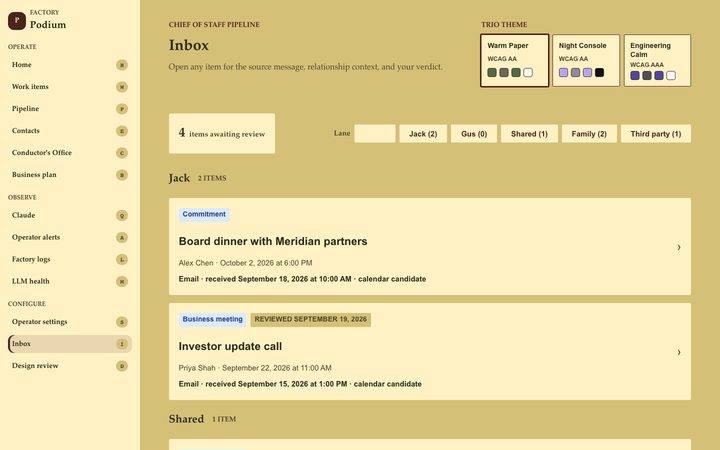Click Email received September 18, 2026 line
Screen dimensions: 720x450
[x=302, y=279]
